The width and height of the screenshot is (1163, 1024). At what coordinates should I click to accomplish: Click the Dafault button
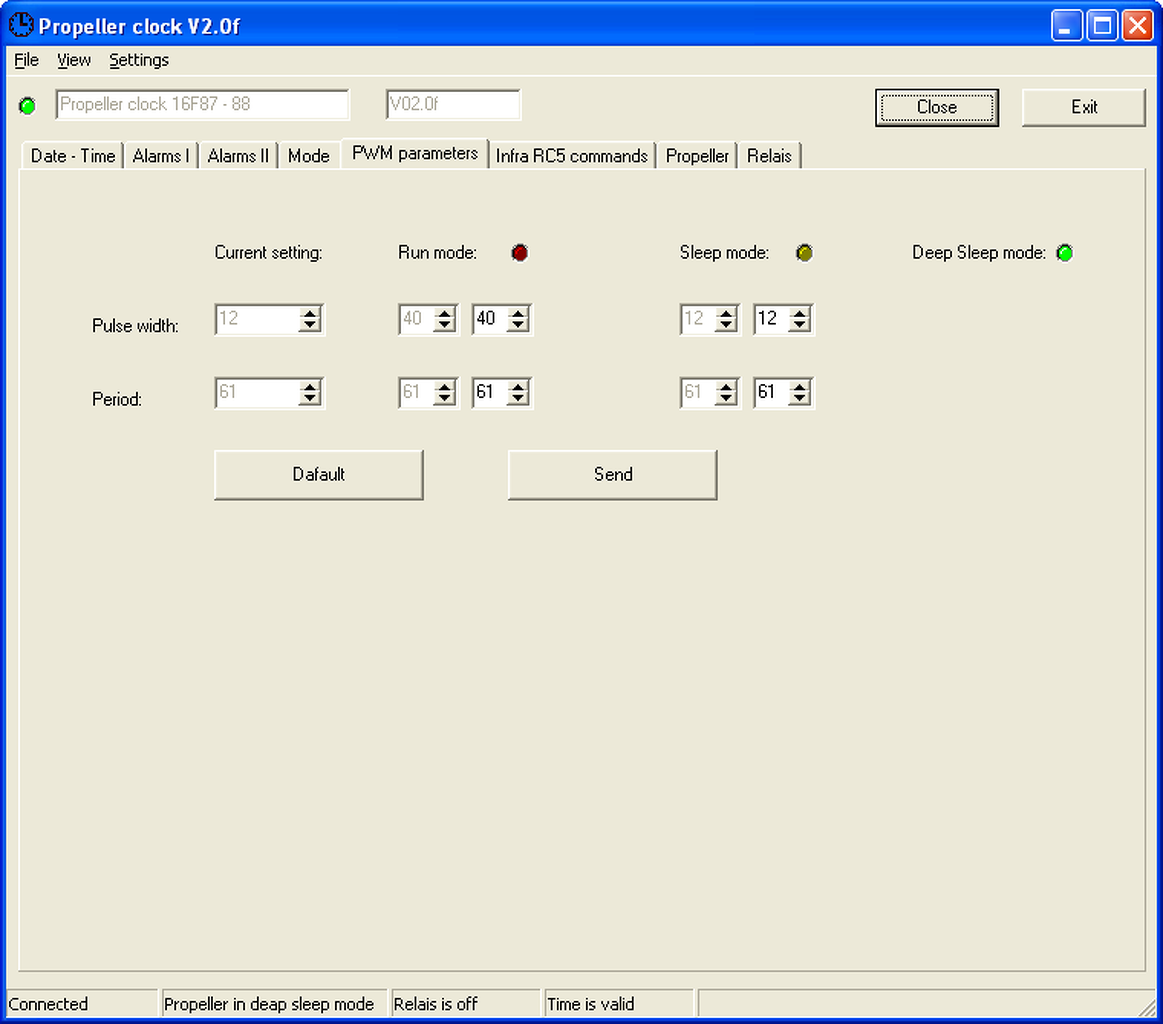pos(319,475)
